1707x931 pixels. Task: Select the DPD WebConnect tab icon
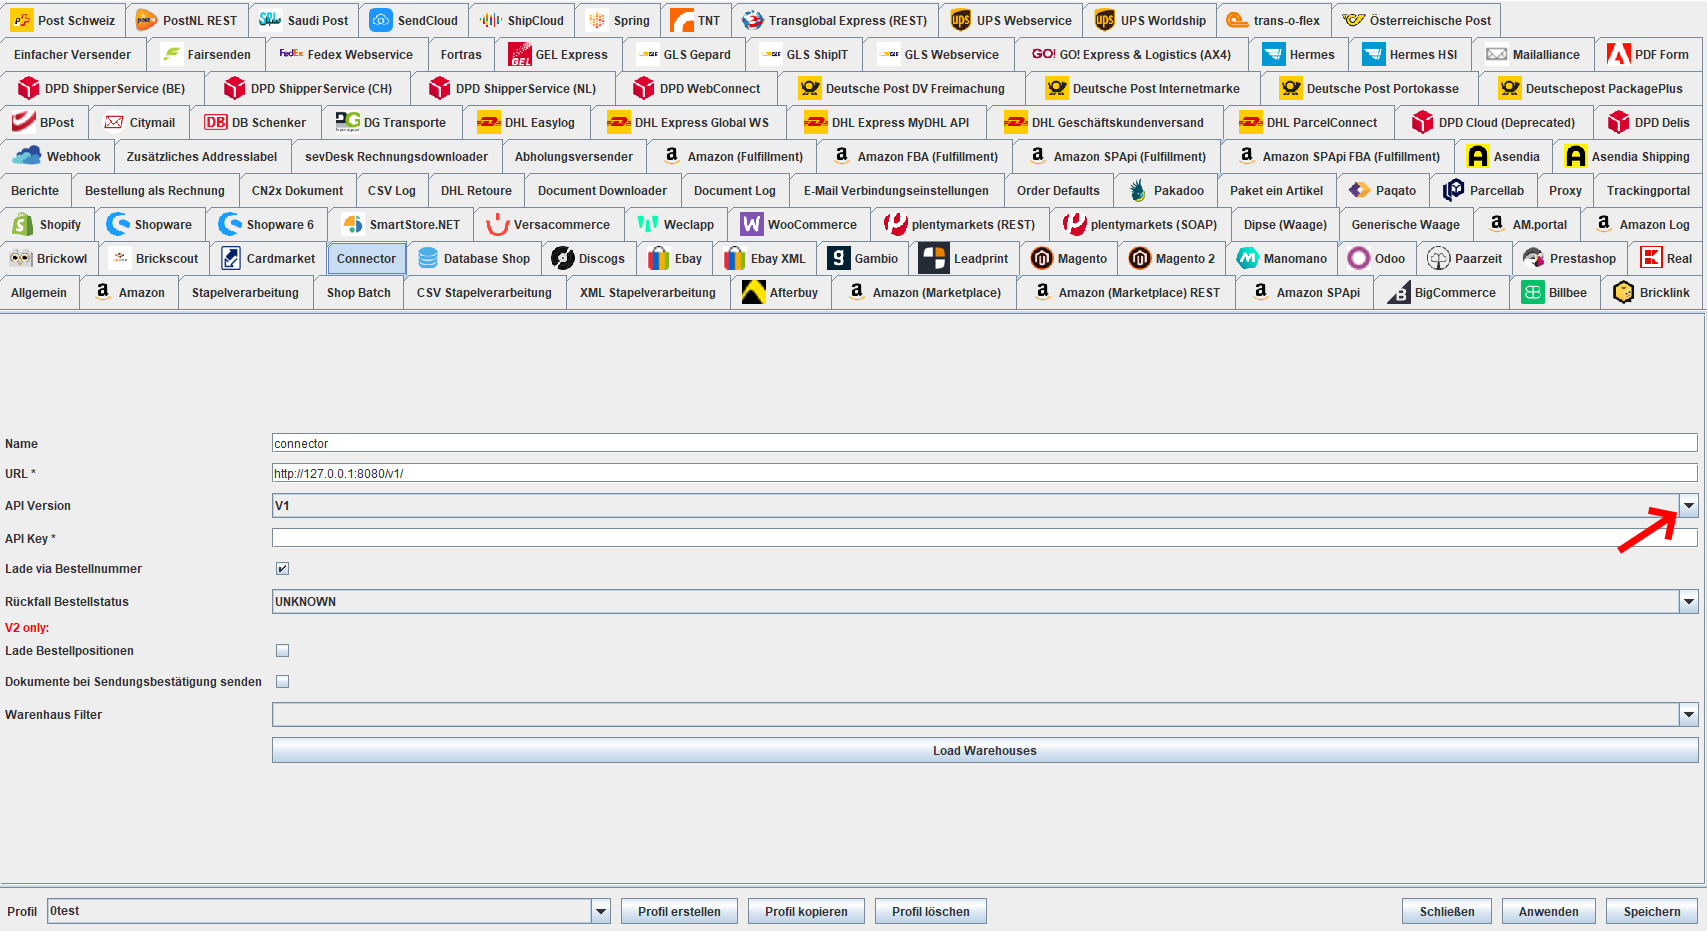[644, 88]
